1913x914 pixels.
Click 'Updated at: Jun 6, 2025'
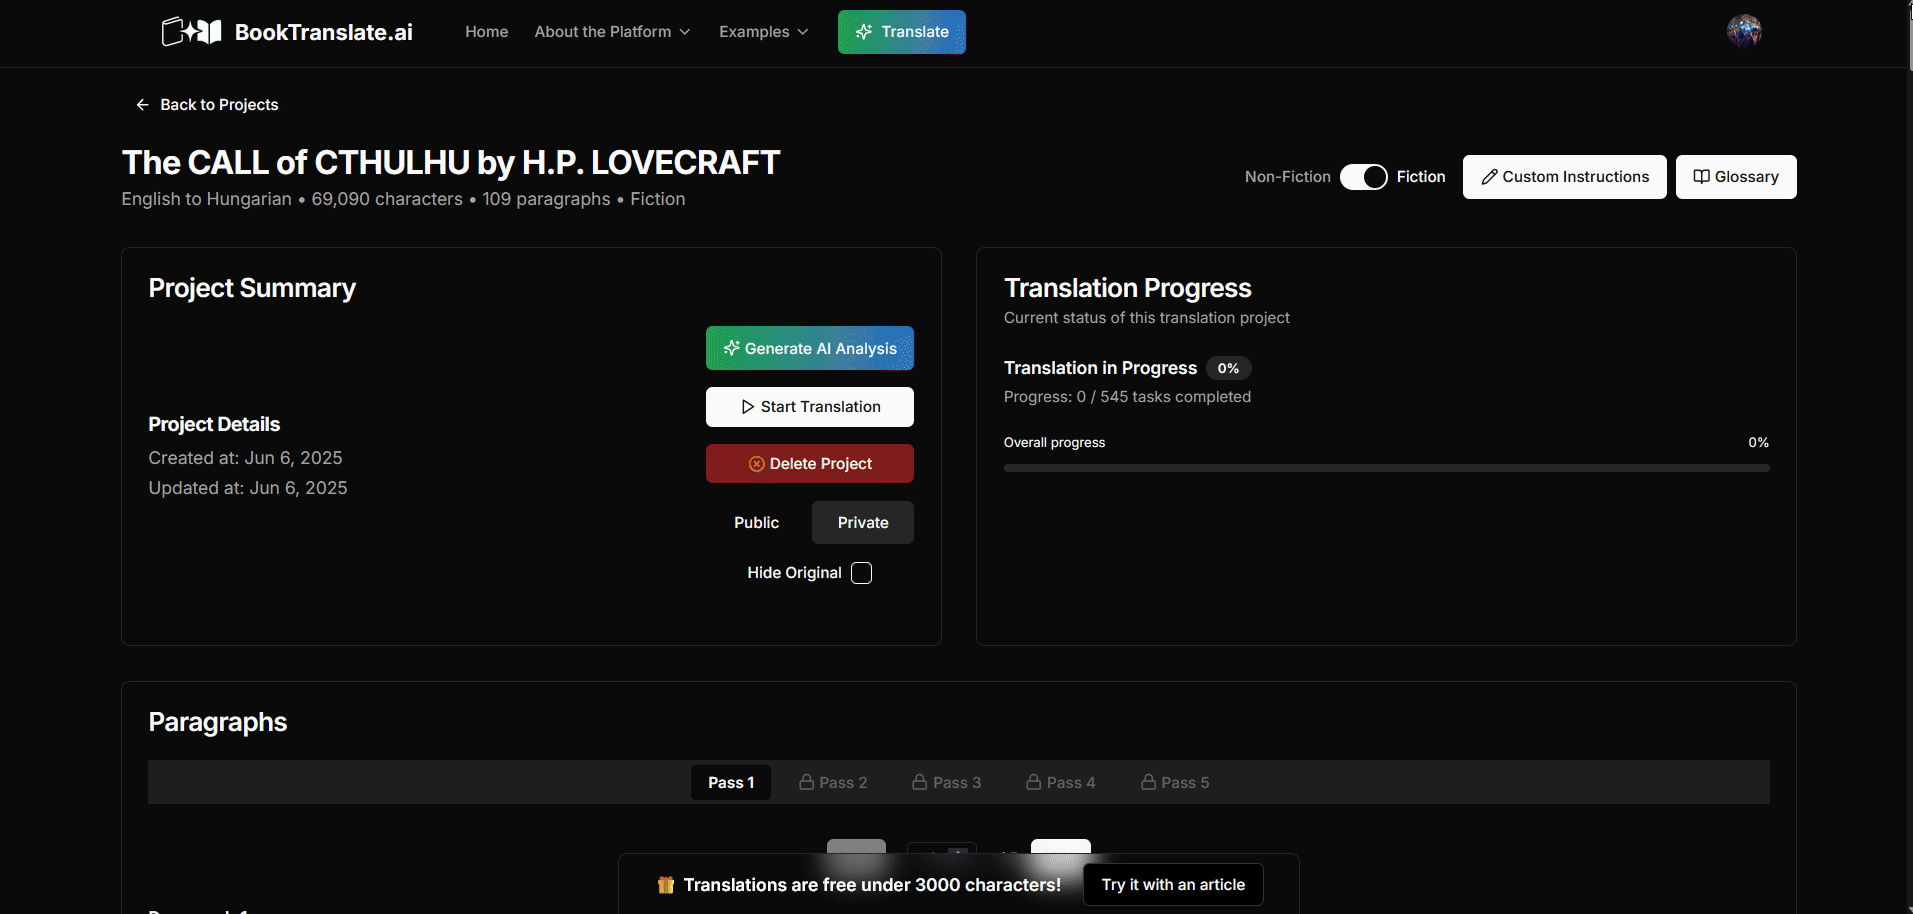click(x=248, y=488)
